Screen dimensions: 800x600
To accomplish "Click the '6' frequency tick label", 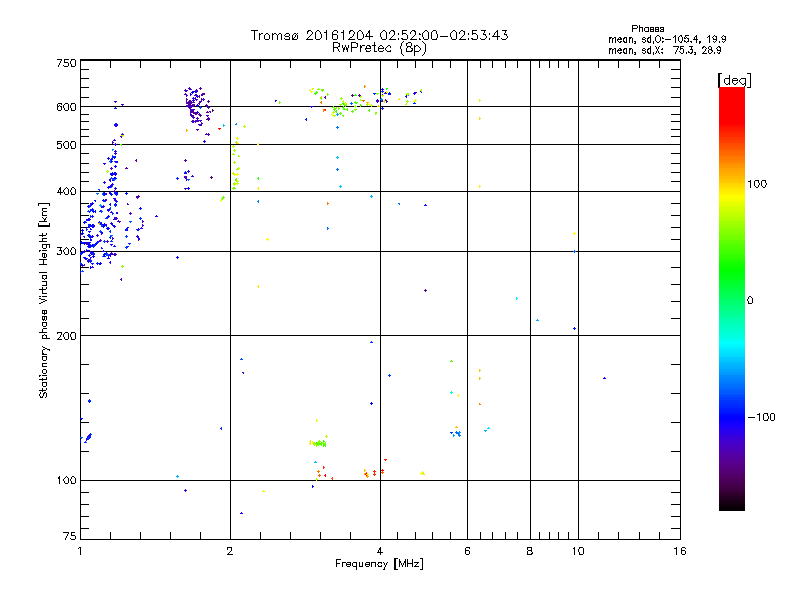I will 467,551.
